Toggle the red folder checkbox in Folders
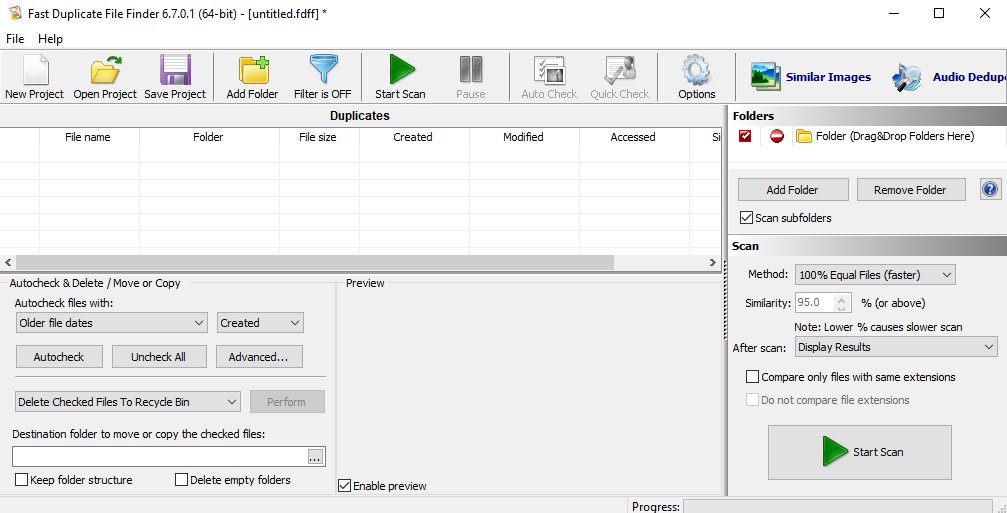Screen dimensions: 1007x513 point(745,136)
